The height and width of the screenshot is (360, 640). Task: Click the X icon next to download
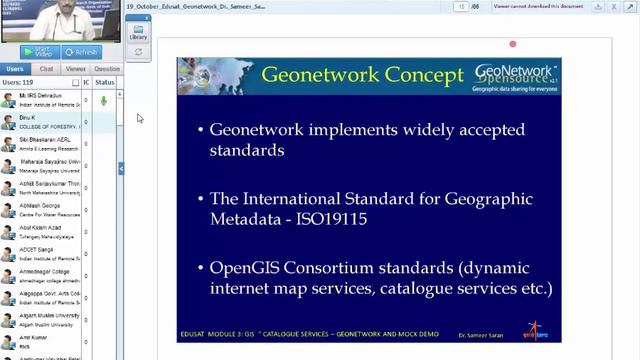pyautogui.click(x=613, y=7)
